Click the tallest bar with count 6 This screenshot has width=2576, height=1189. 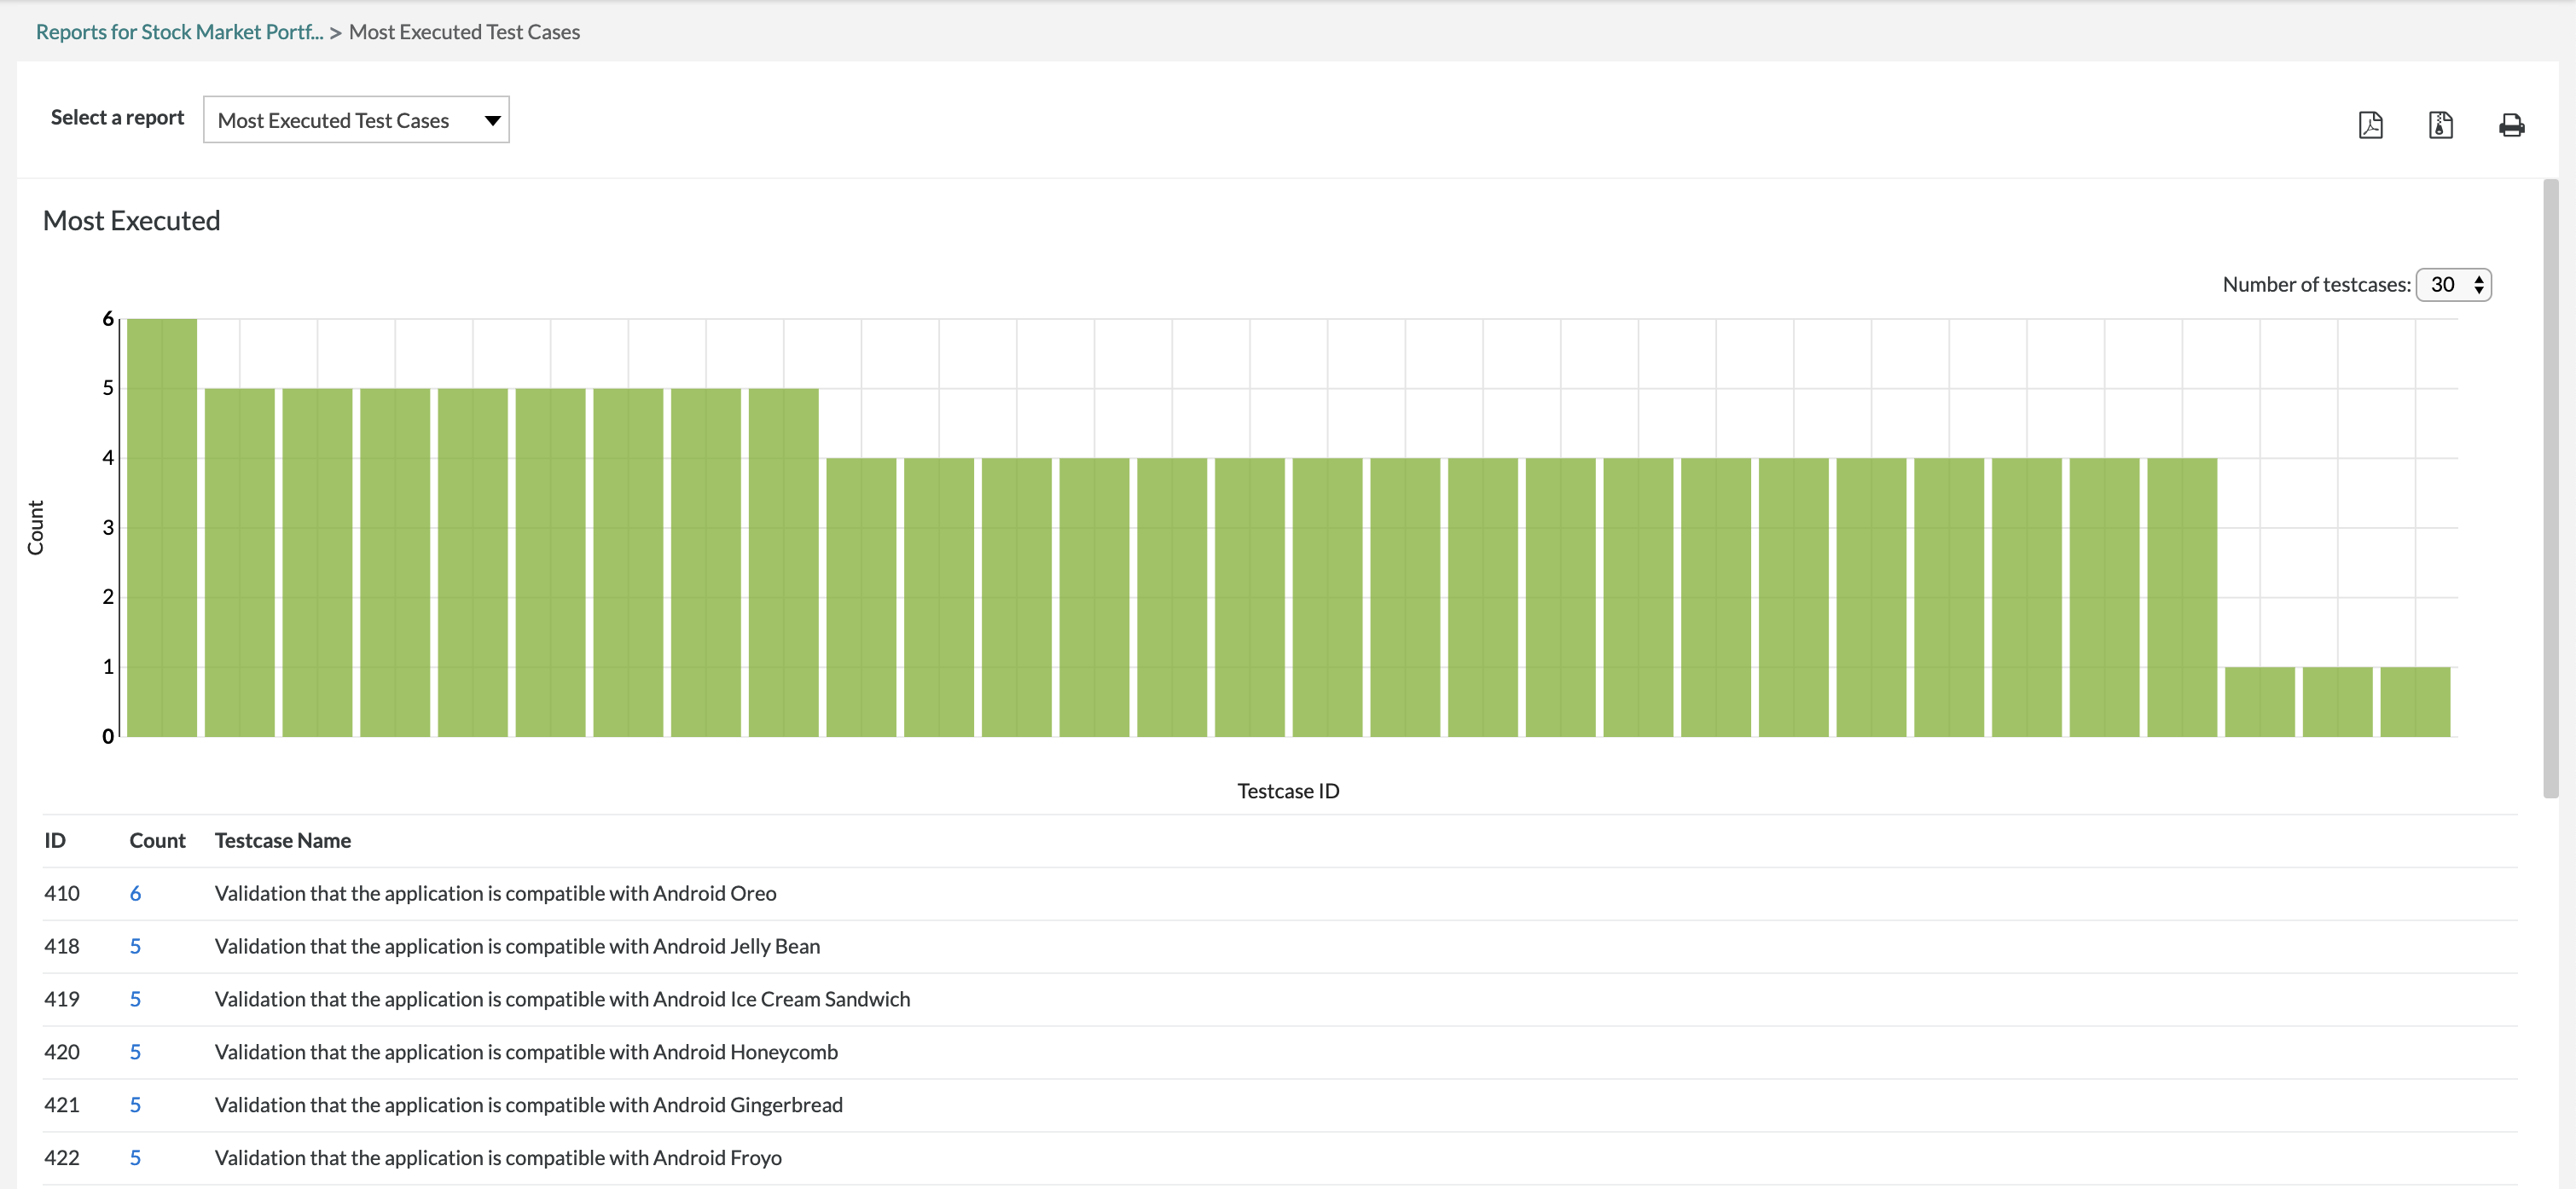pos(162,528)
